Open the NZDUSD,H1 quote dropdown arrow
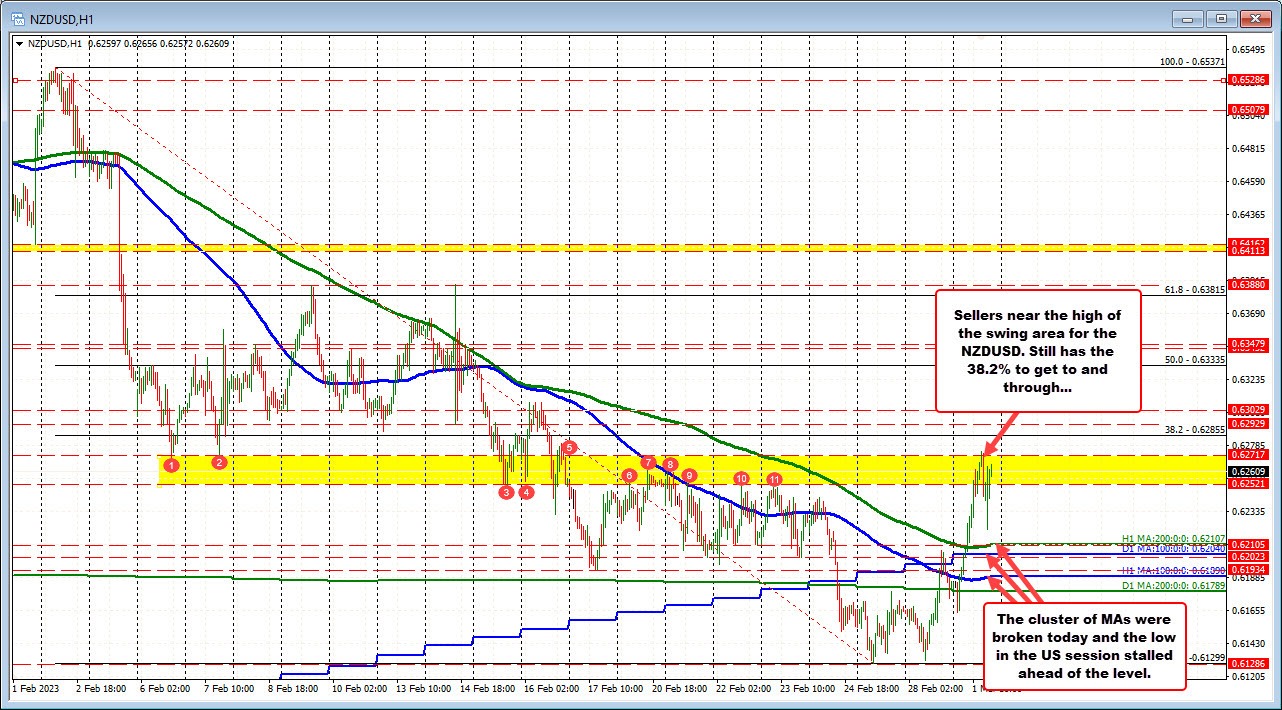The image size is (1282, 710). pyautogui.click(x=21, y=44)
